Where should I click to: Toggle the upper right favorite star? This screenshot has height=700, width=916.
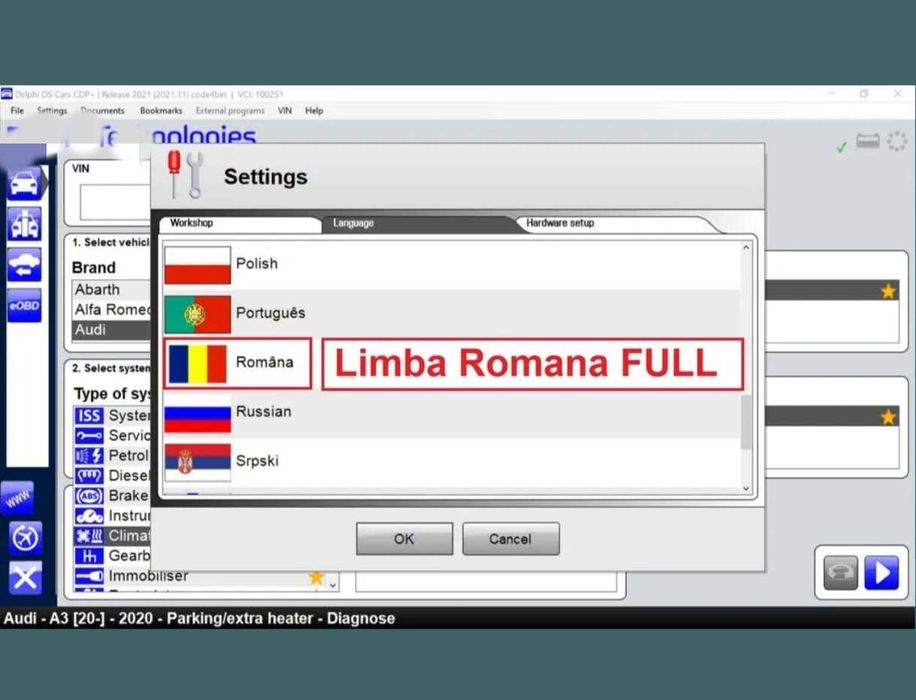coord(888,291)
